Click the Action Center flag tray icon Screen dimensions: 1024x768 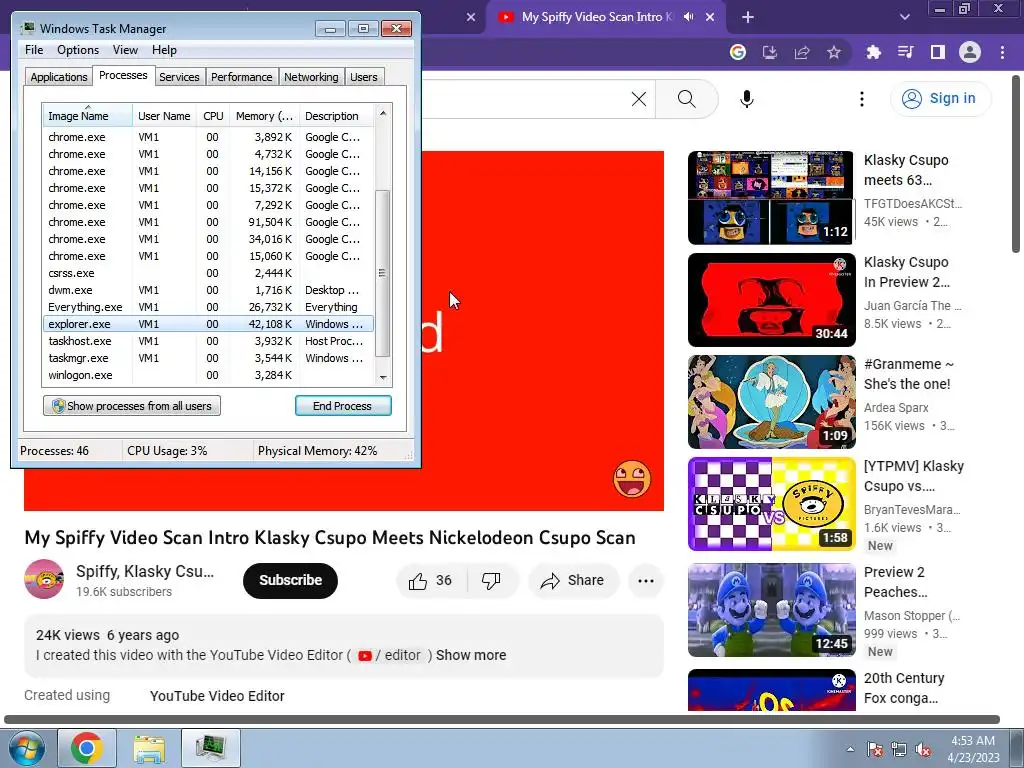pos(875,749)
